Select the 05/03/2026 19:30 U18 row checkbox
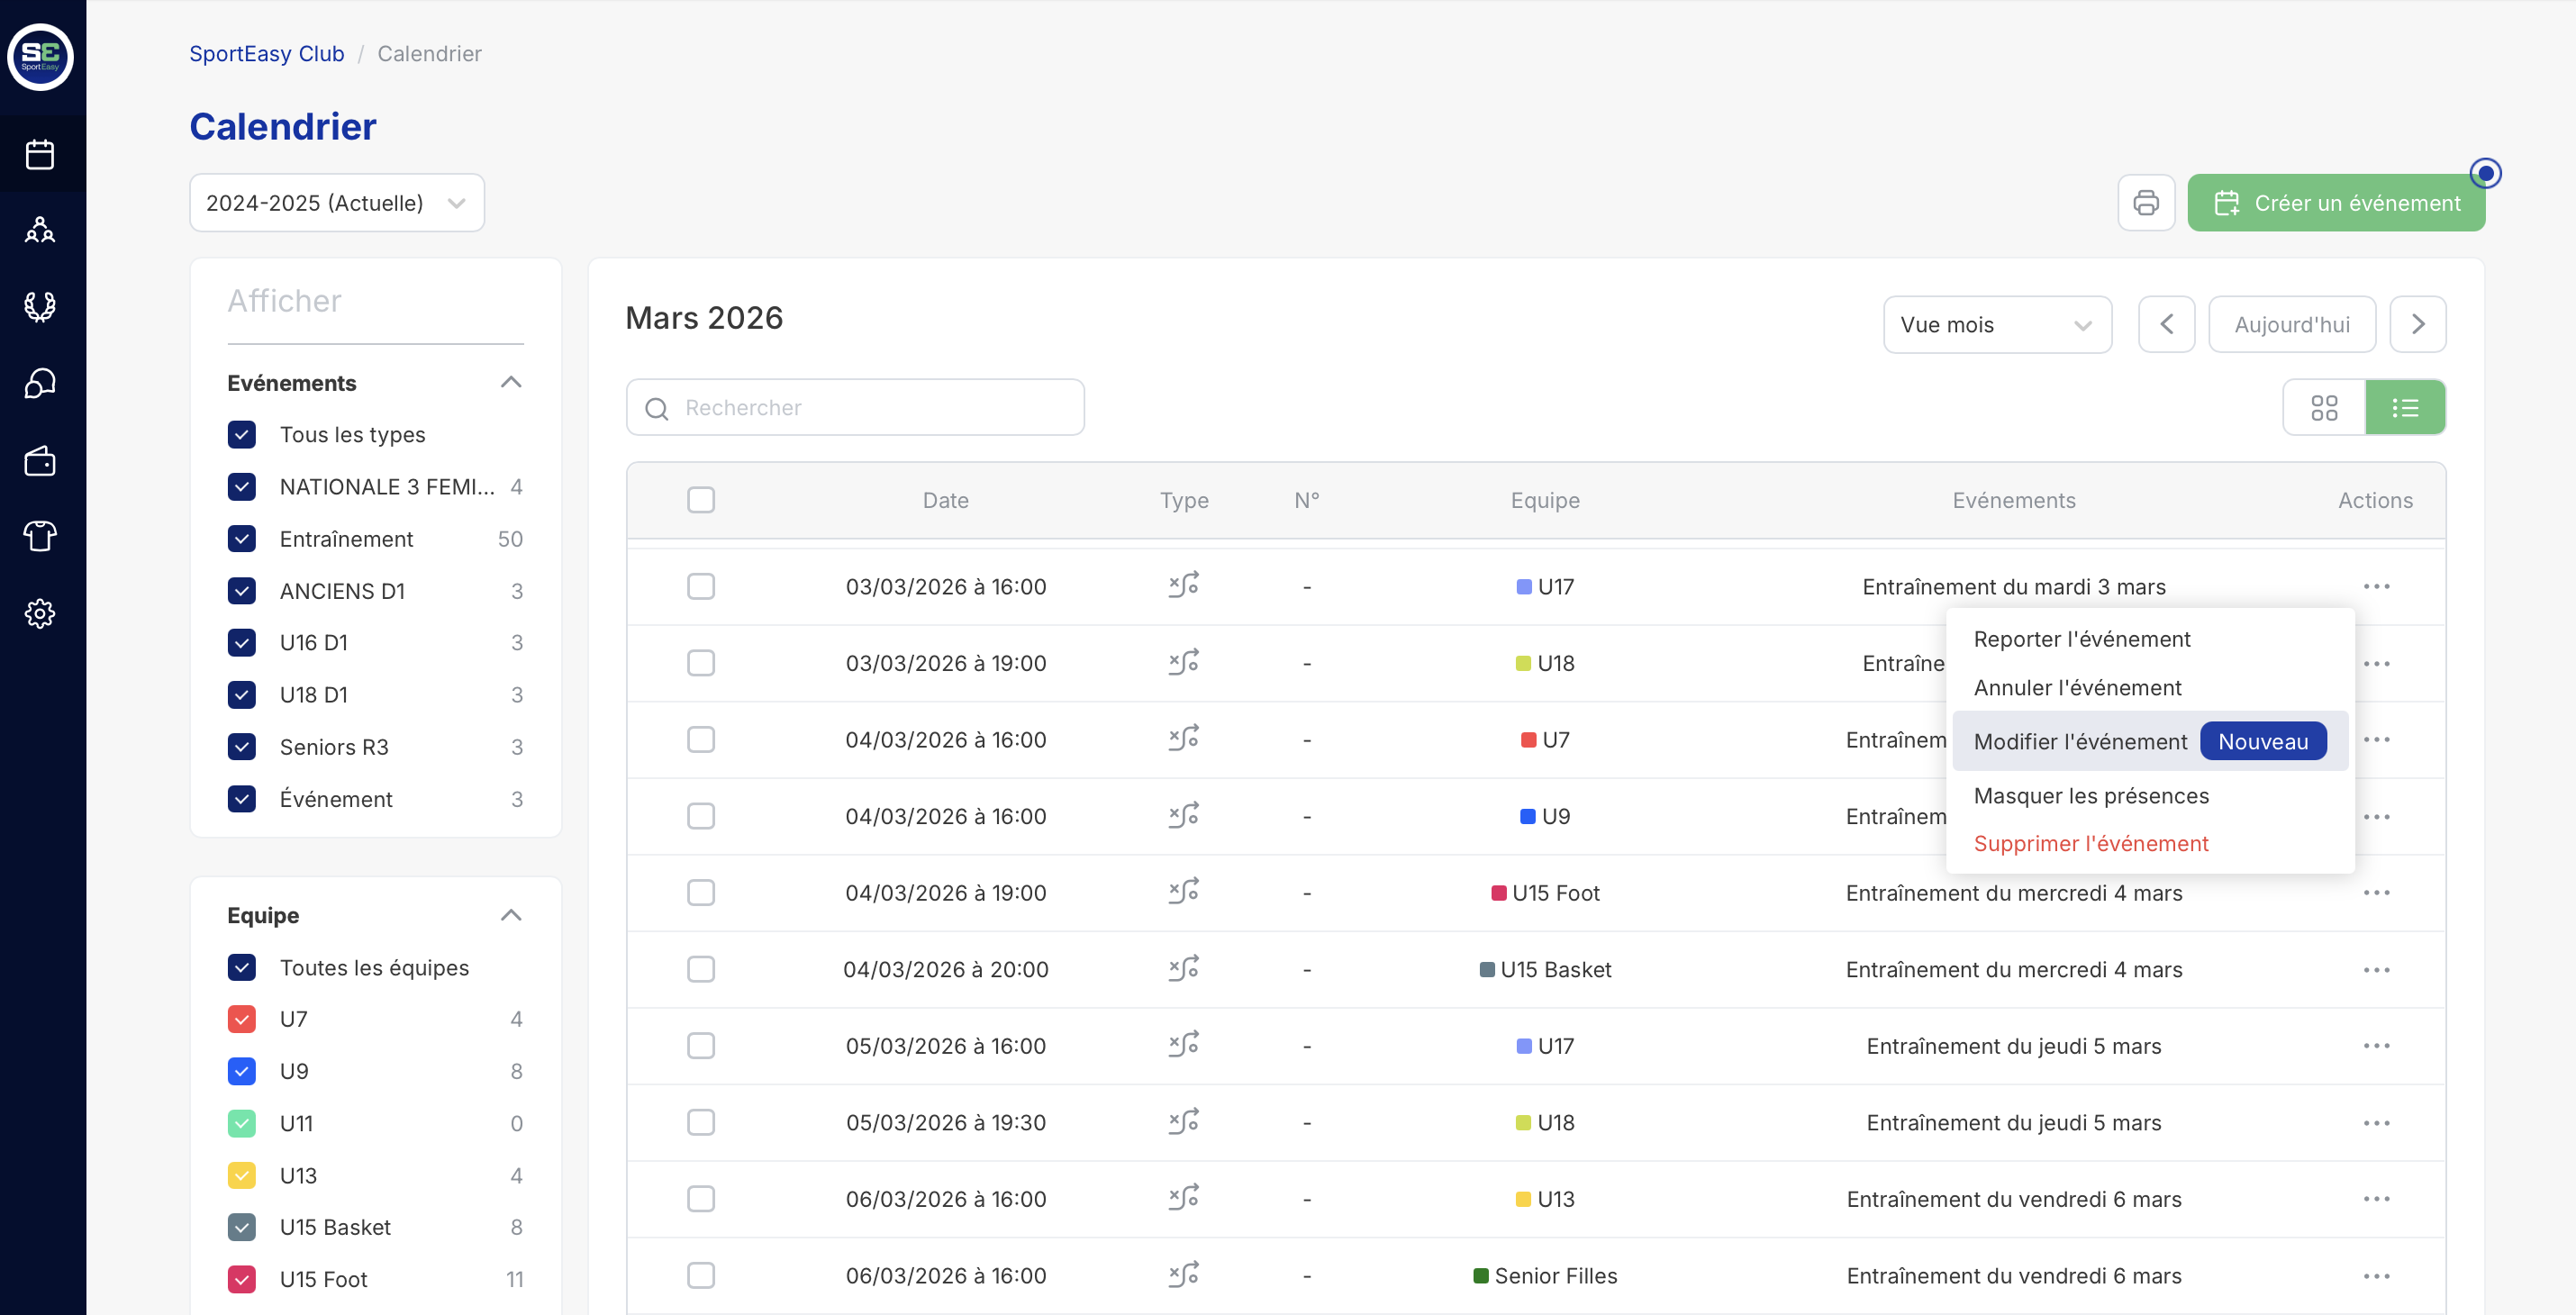This screenshot has height=1315, width=2576. point(701,1122)
